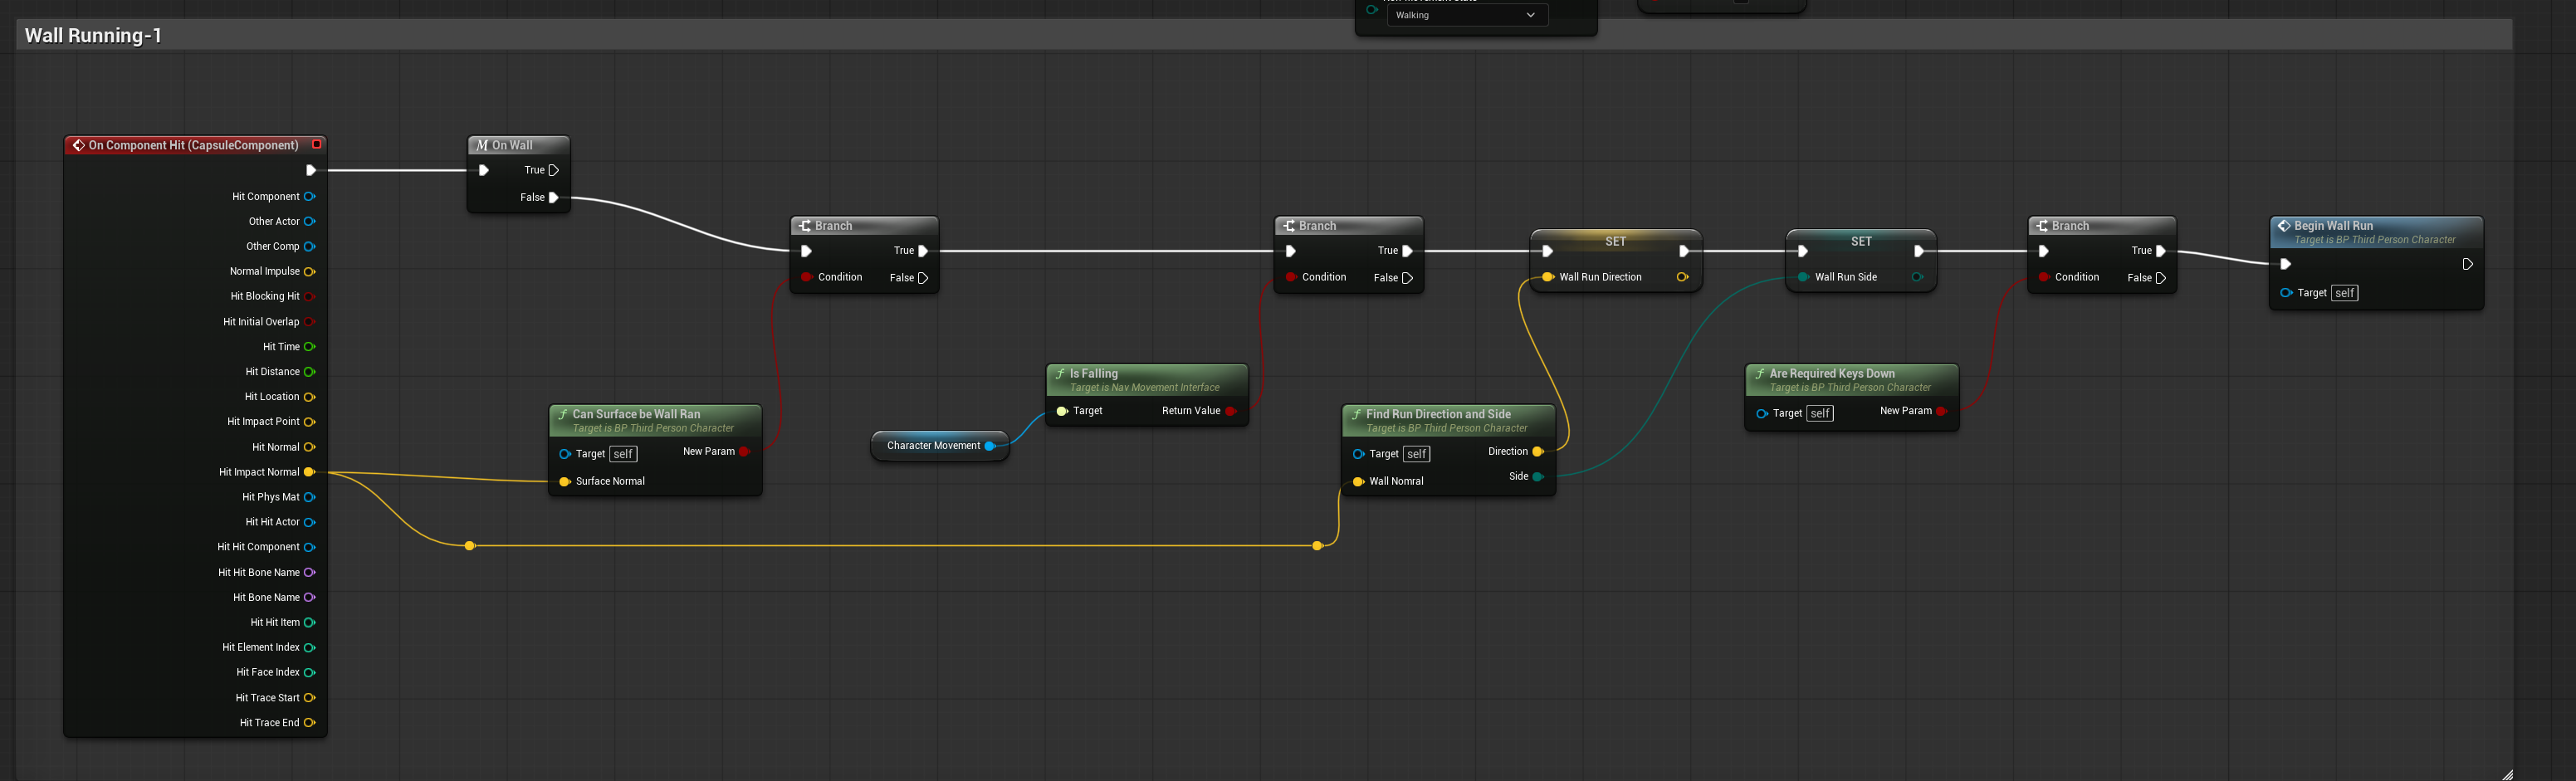Click the Hit Impact Normal yellow vector pin
Image resolution: width=2576 pixels, height=781 pixels.
tap(310, 472)
